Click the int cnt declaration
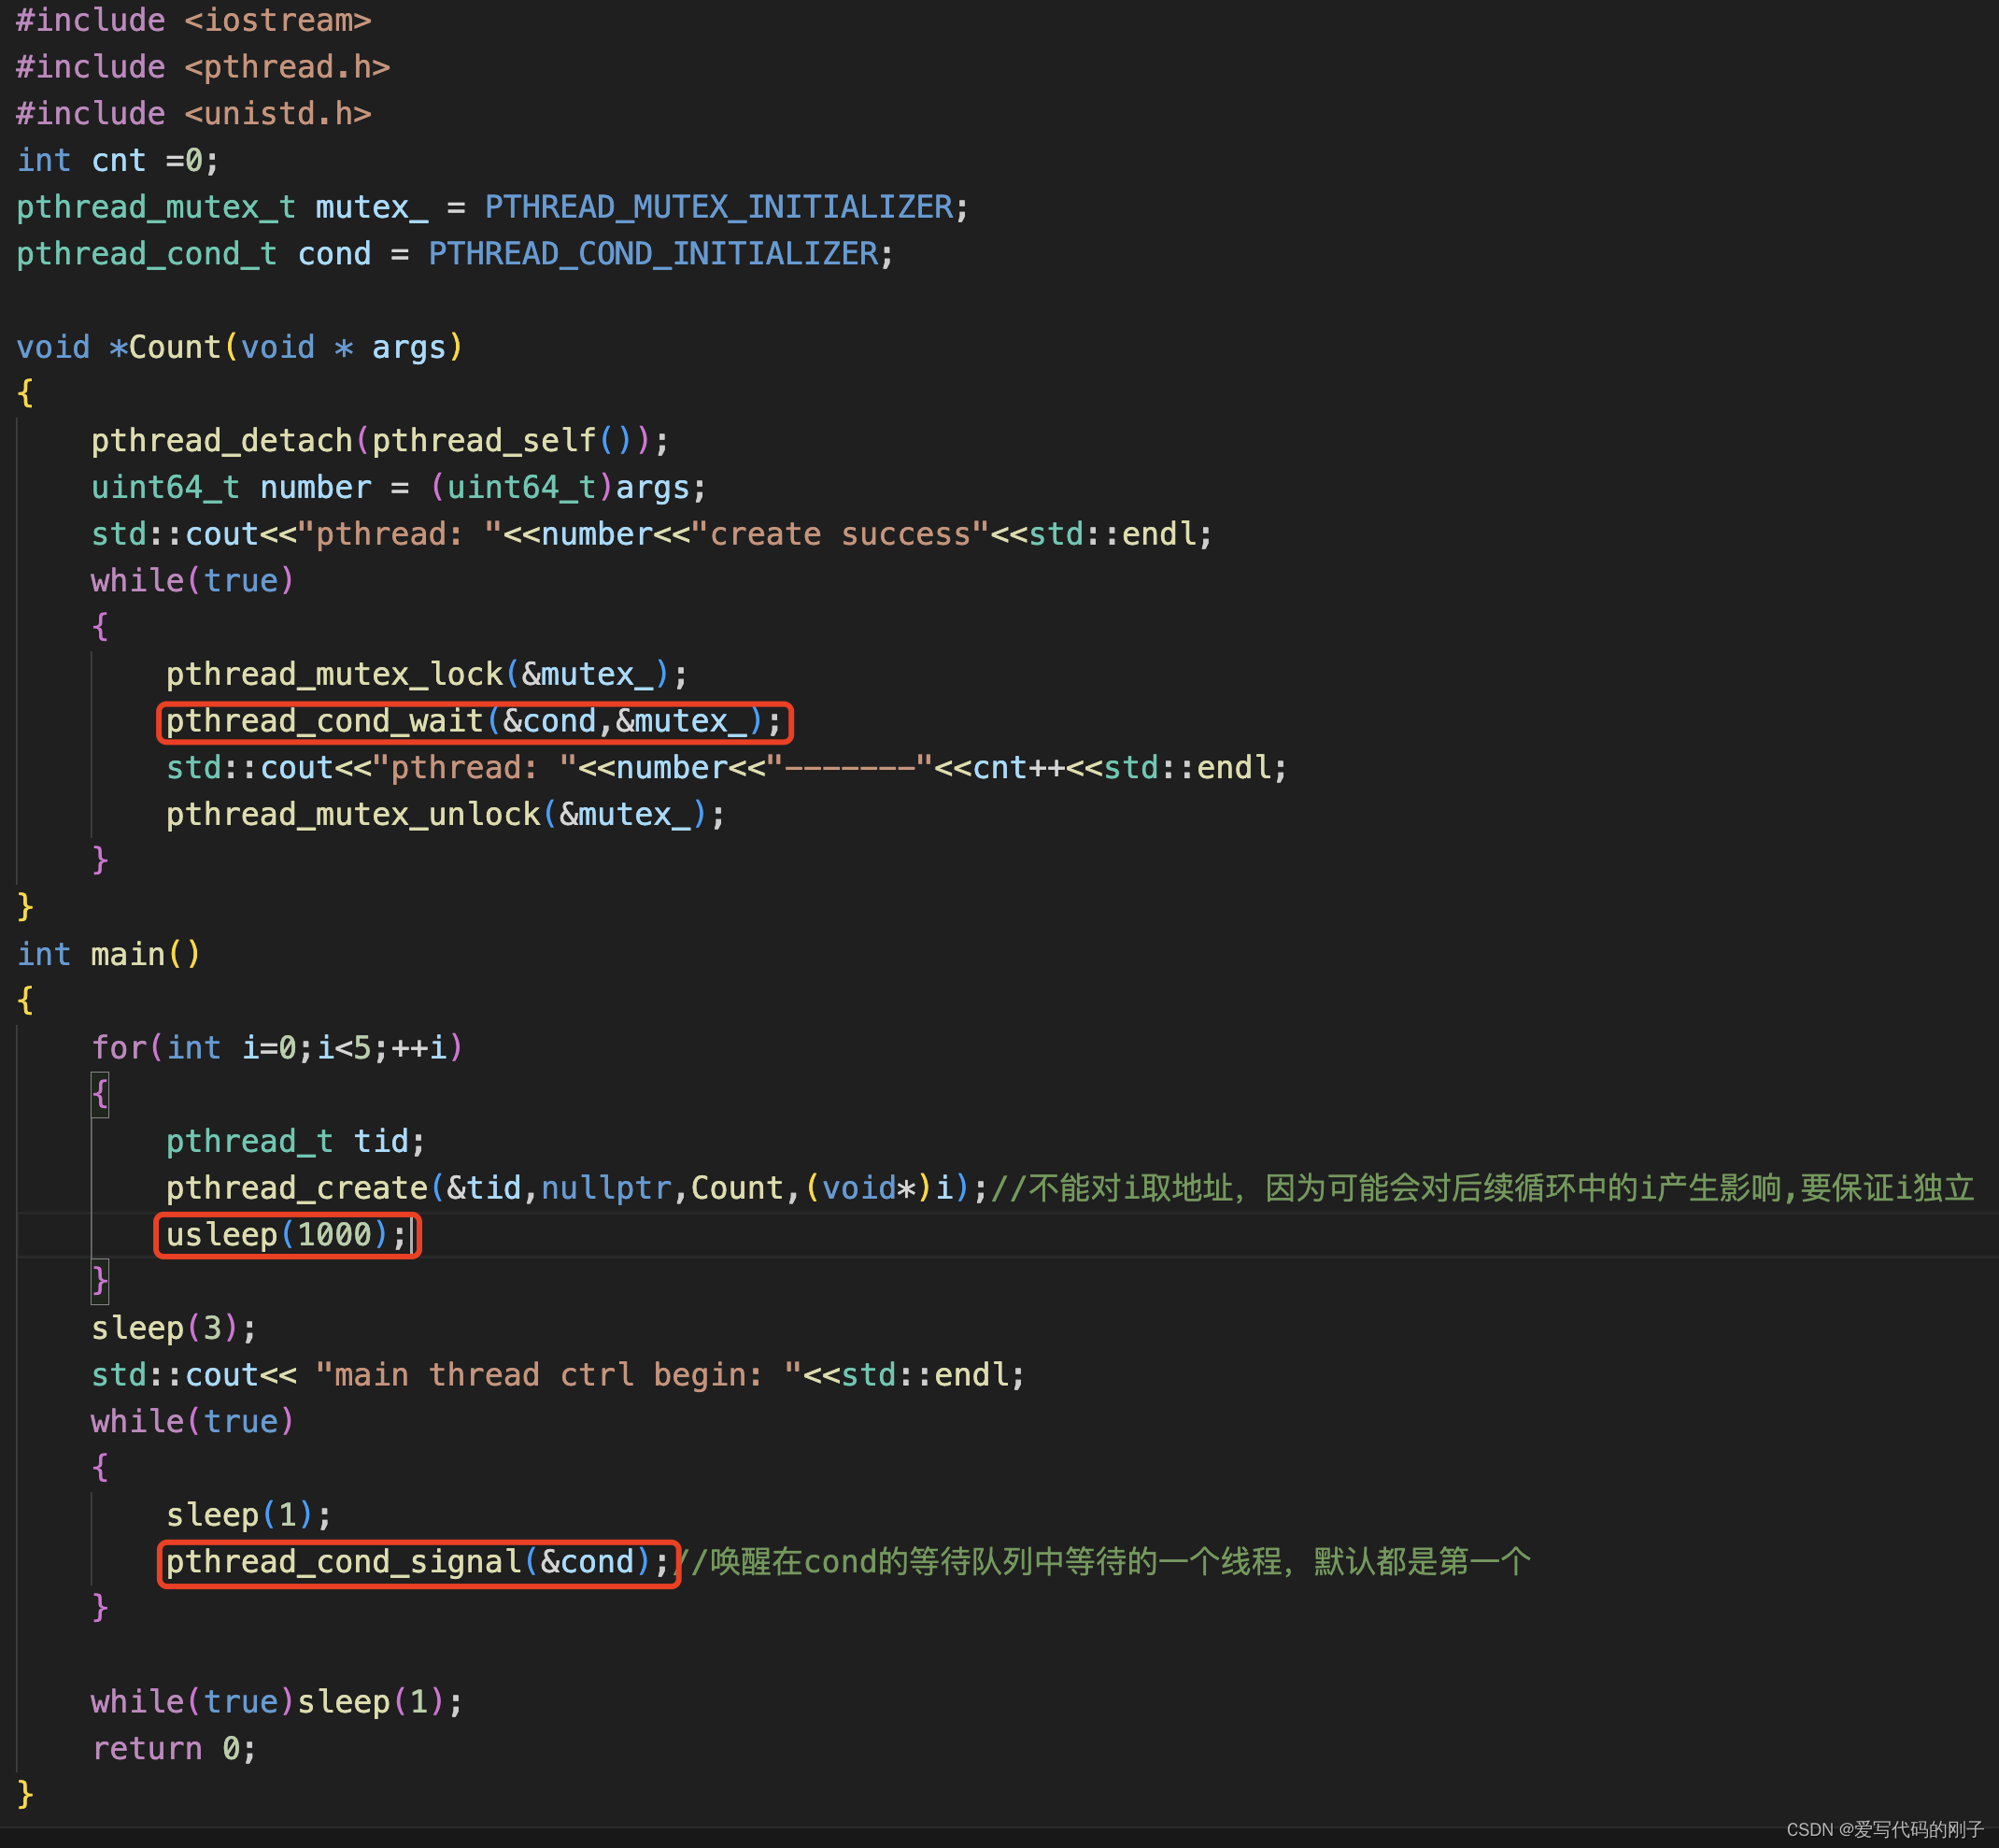This screenshot has width=1999, height=1848. pos(117,160)
